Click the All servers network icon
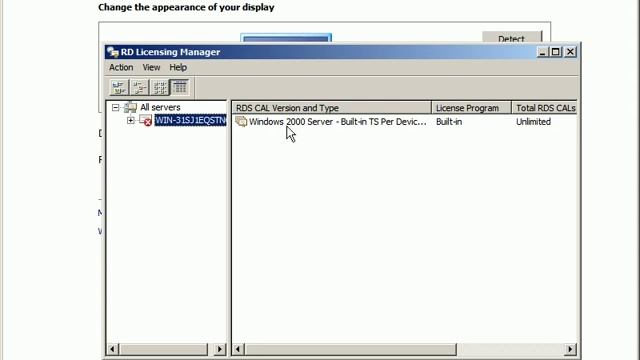The height and width of the screenshot is (360, 640). 130,107
